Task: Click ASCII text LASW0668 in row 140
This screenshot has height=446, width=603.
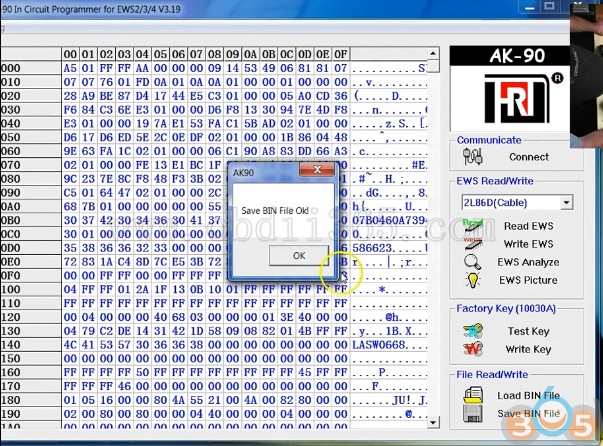Action: [x=380, y=345]
